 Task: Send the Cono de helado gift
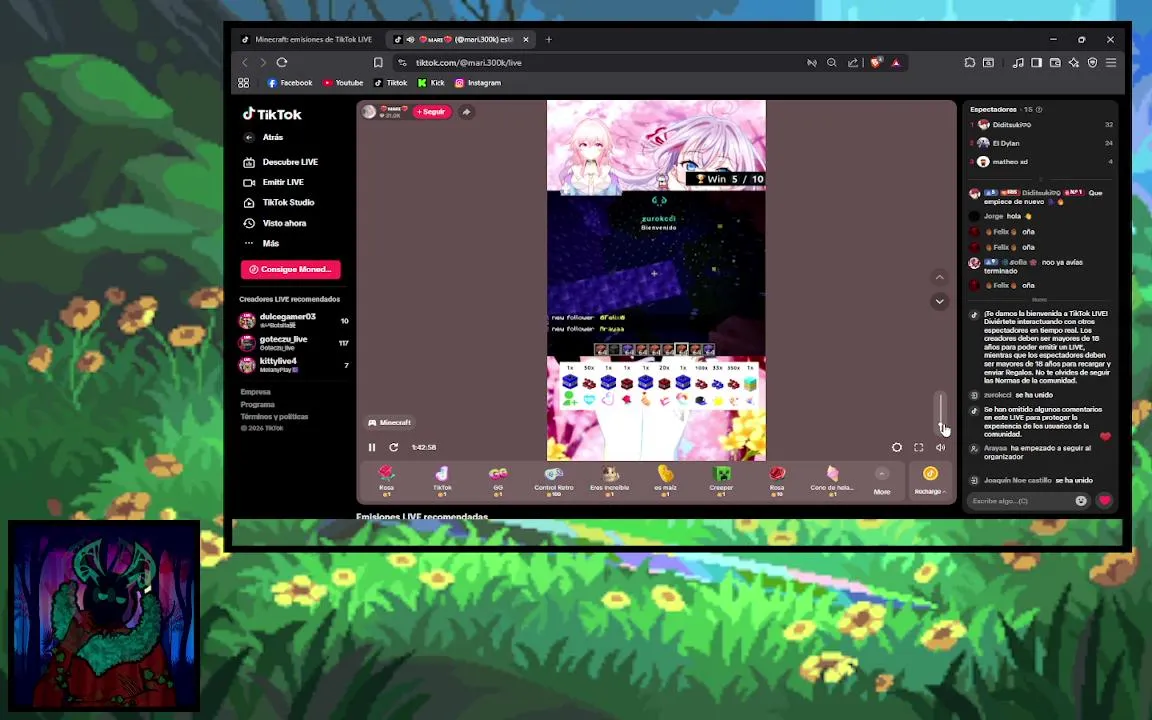pyautogui.click(x=832, y=480)
